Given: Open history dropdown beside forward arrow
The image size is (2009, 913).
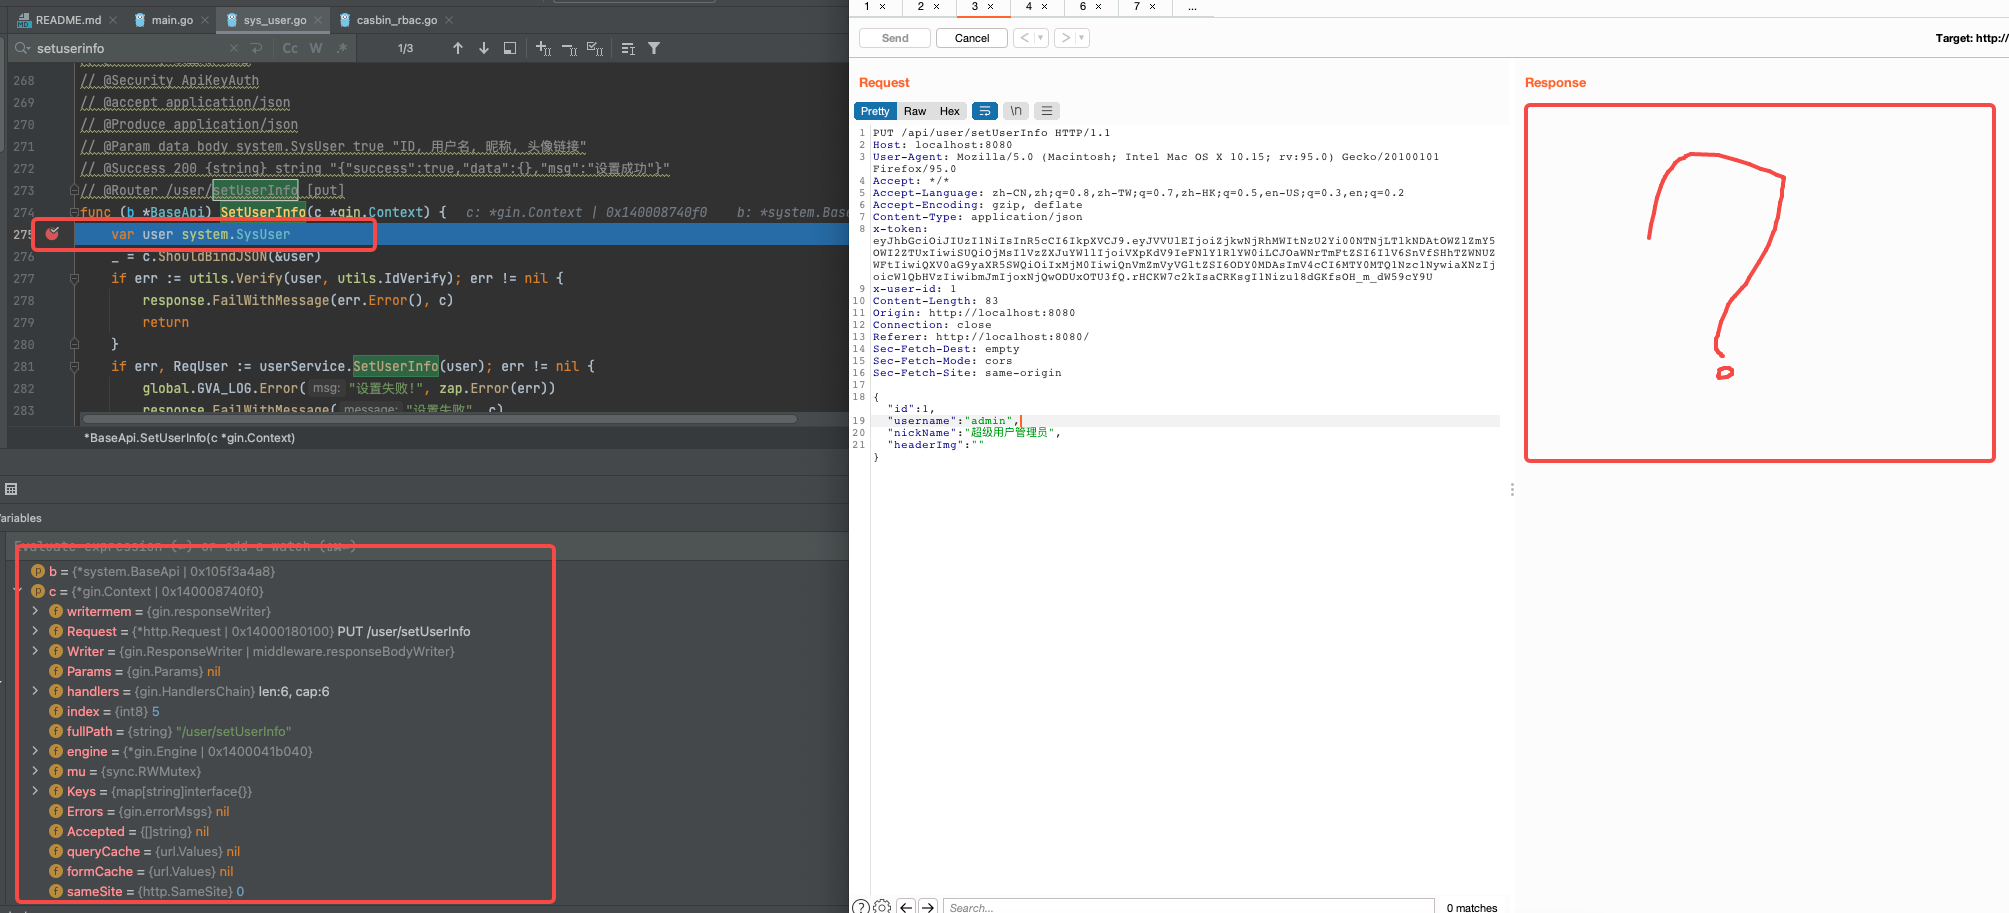Looking at the screenshot, I should tap(1082, 38).
